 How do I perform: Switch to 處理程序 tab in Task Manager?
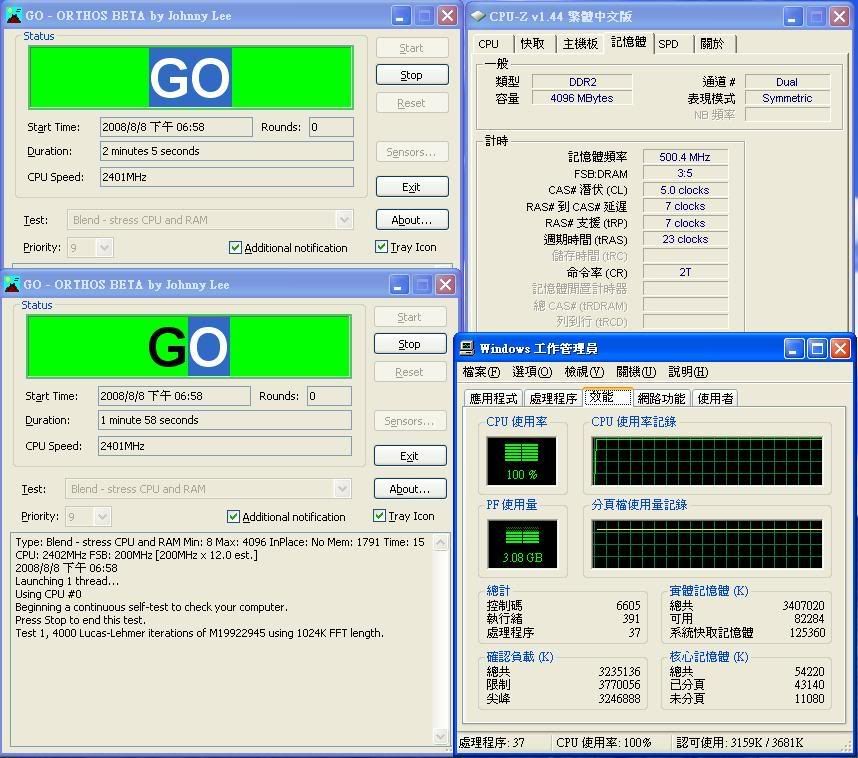[x=553, y=398]
